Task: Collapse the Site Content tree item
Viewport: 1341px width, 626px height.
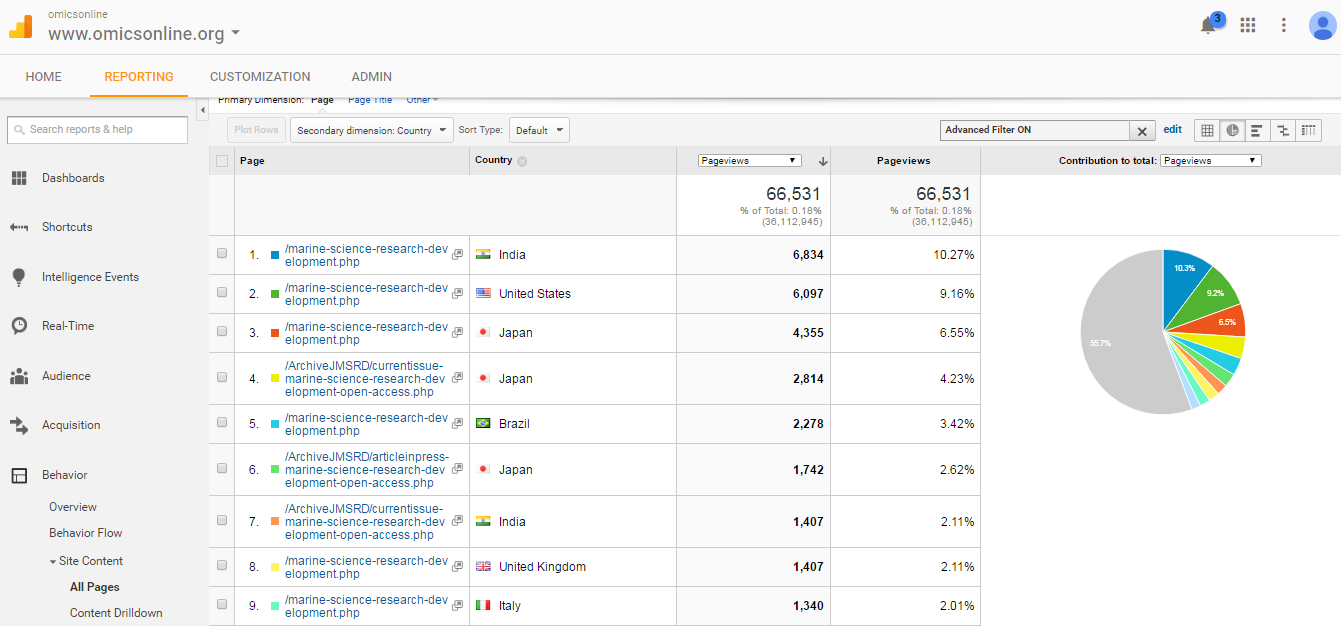Action: (x=53, y=562)
